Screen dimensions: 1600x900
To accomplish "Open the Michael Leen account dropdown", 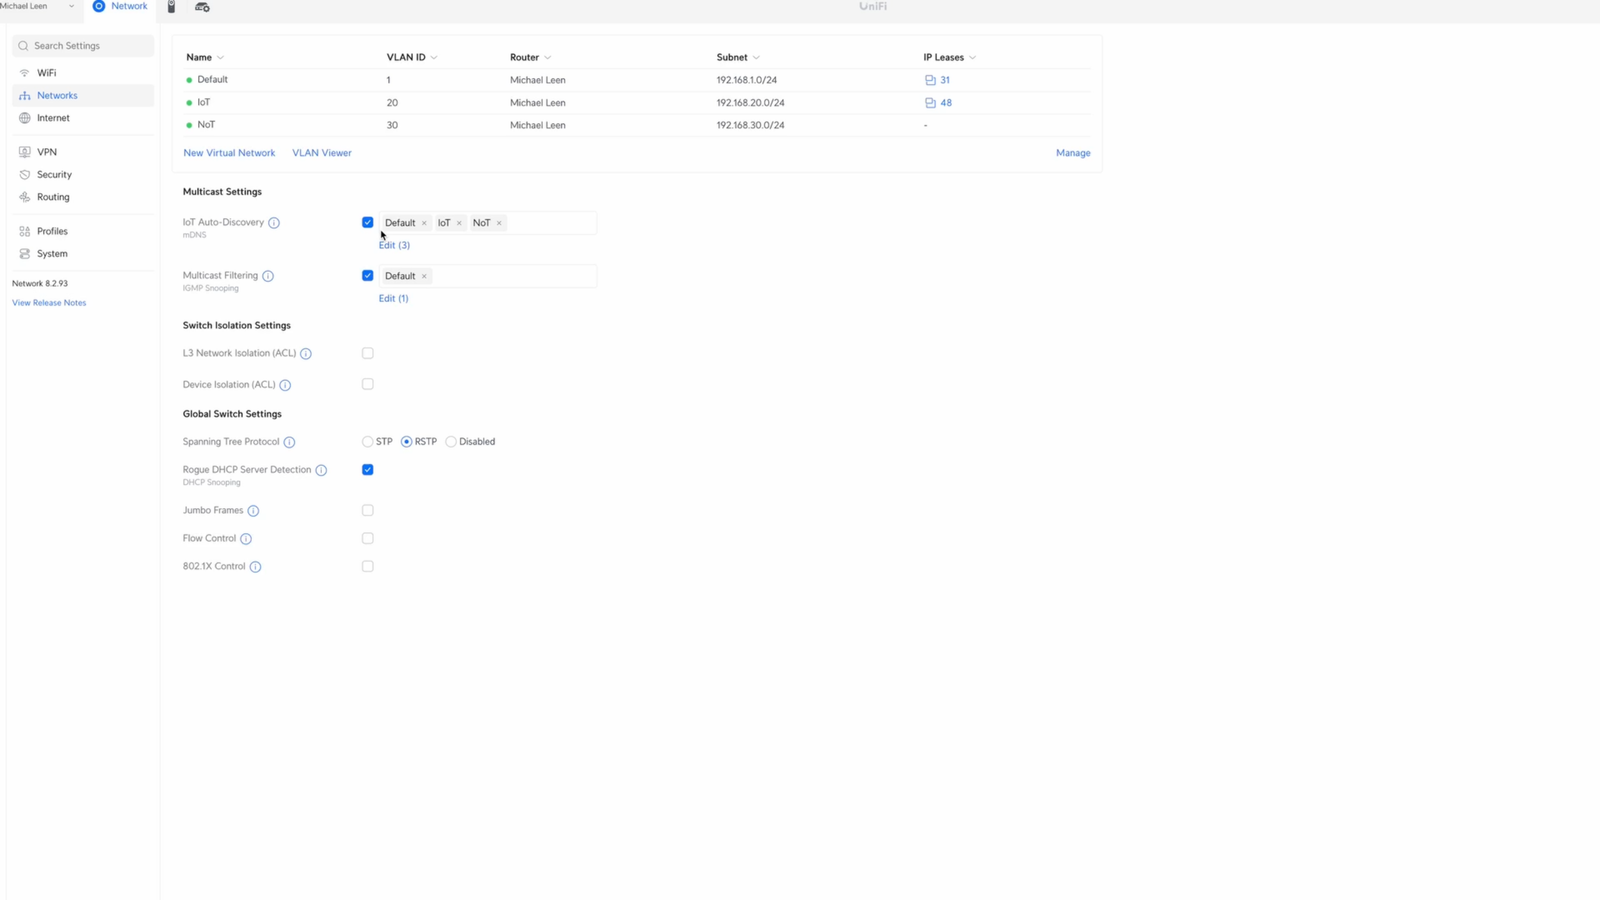I will (x=40, y=6).
